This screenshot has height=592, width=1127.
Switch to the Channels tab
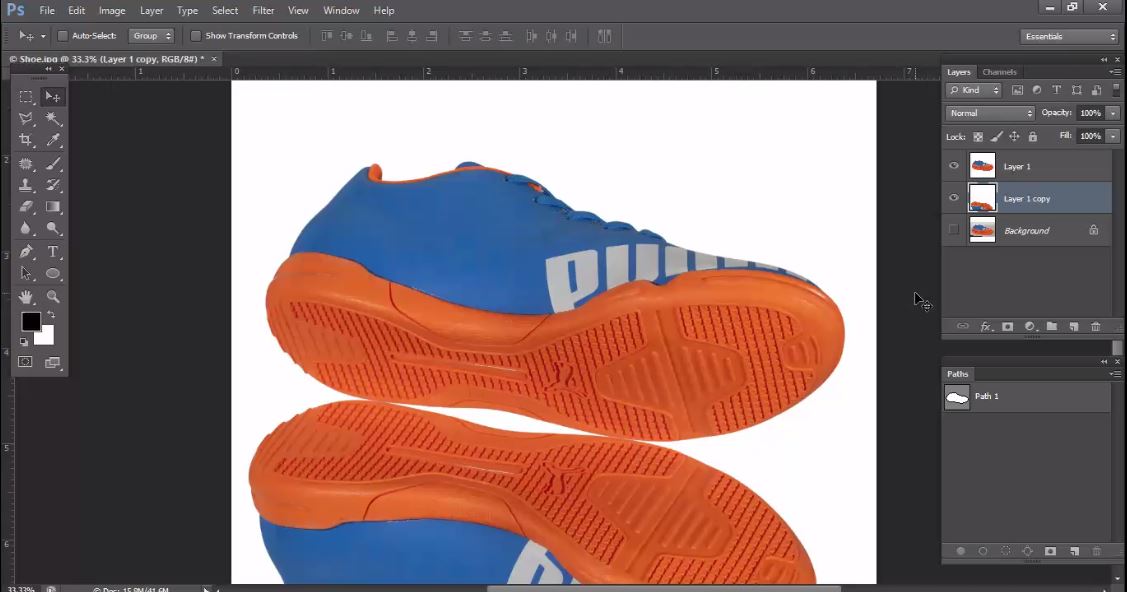pyautogui.click(x=999, y=72)
